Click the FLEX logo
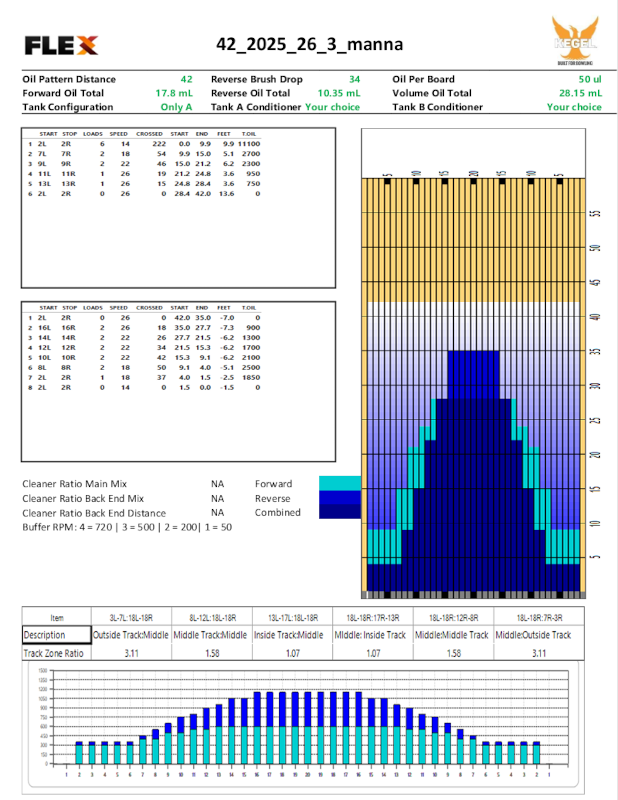The height and width of the screenshot is (800, 618). point(61,45)
